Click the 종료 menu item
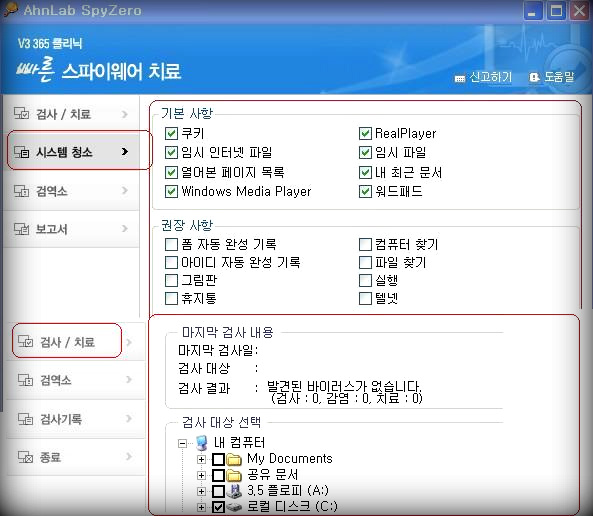The image size is (593, 516). [75, 457]
